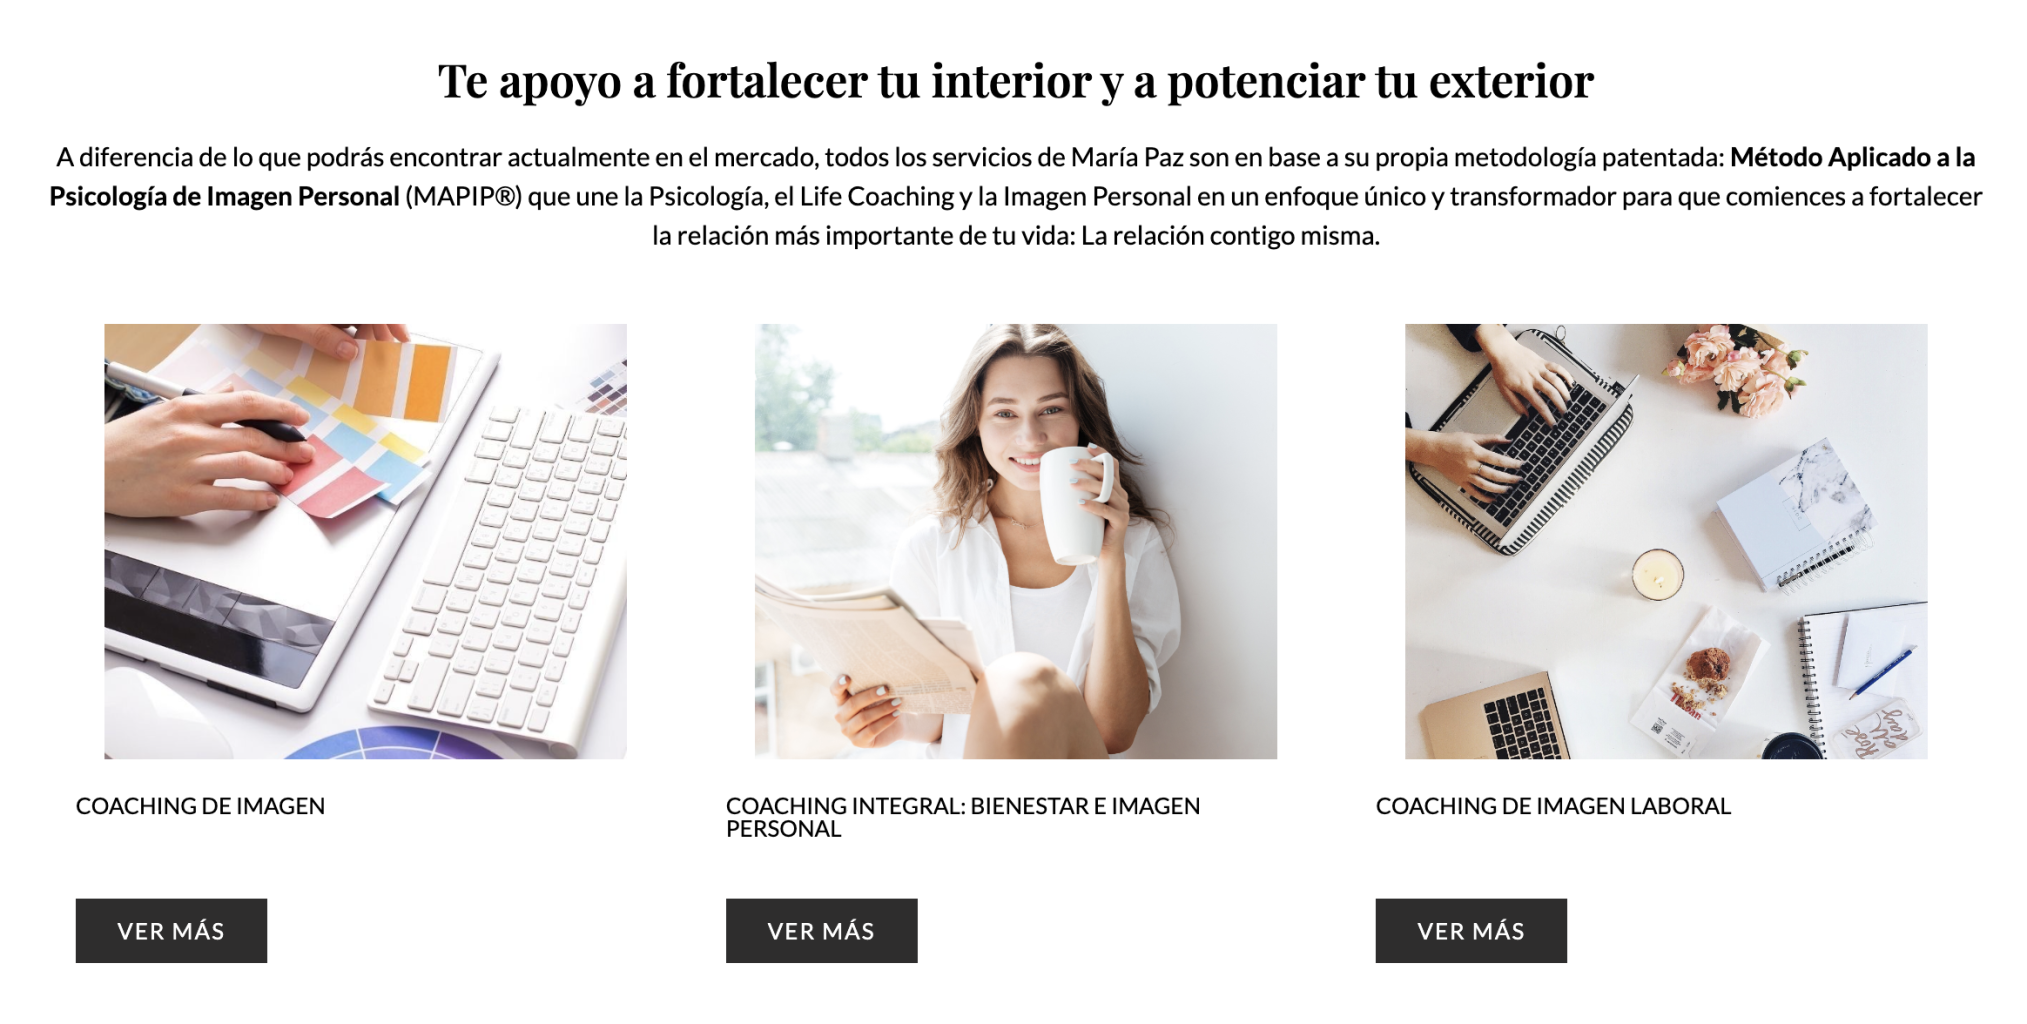Click VER MÁS under Coaching Integral

pyautogui.click(x=821, y=931)
